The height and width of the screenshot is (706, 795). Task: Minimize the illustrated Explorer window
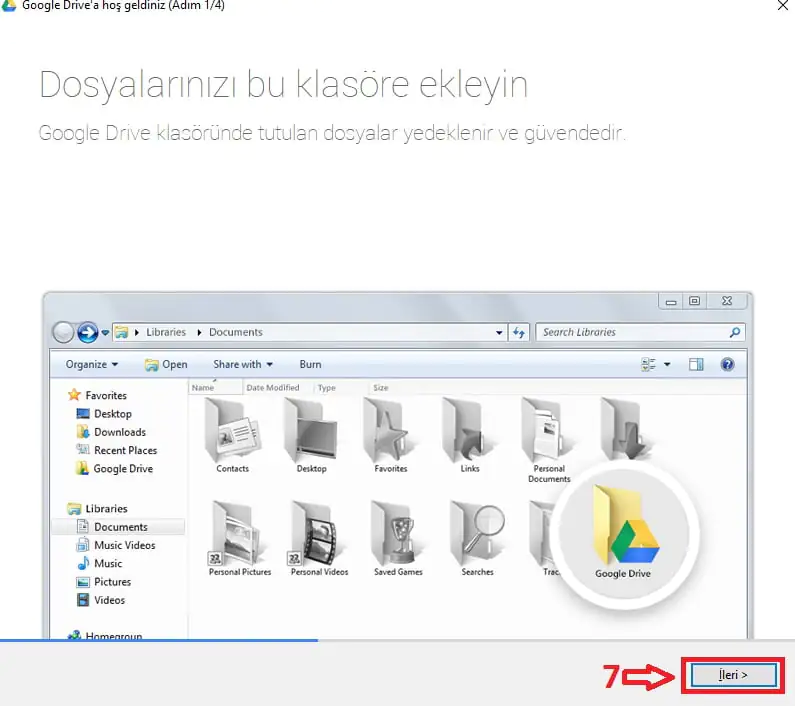[671, 302]
